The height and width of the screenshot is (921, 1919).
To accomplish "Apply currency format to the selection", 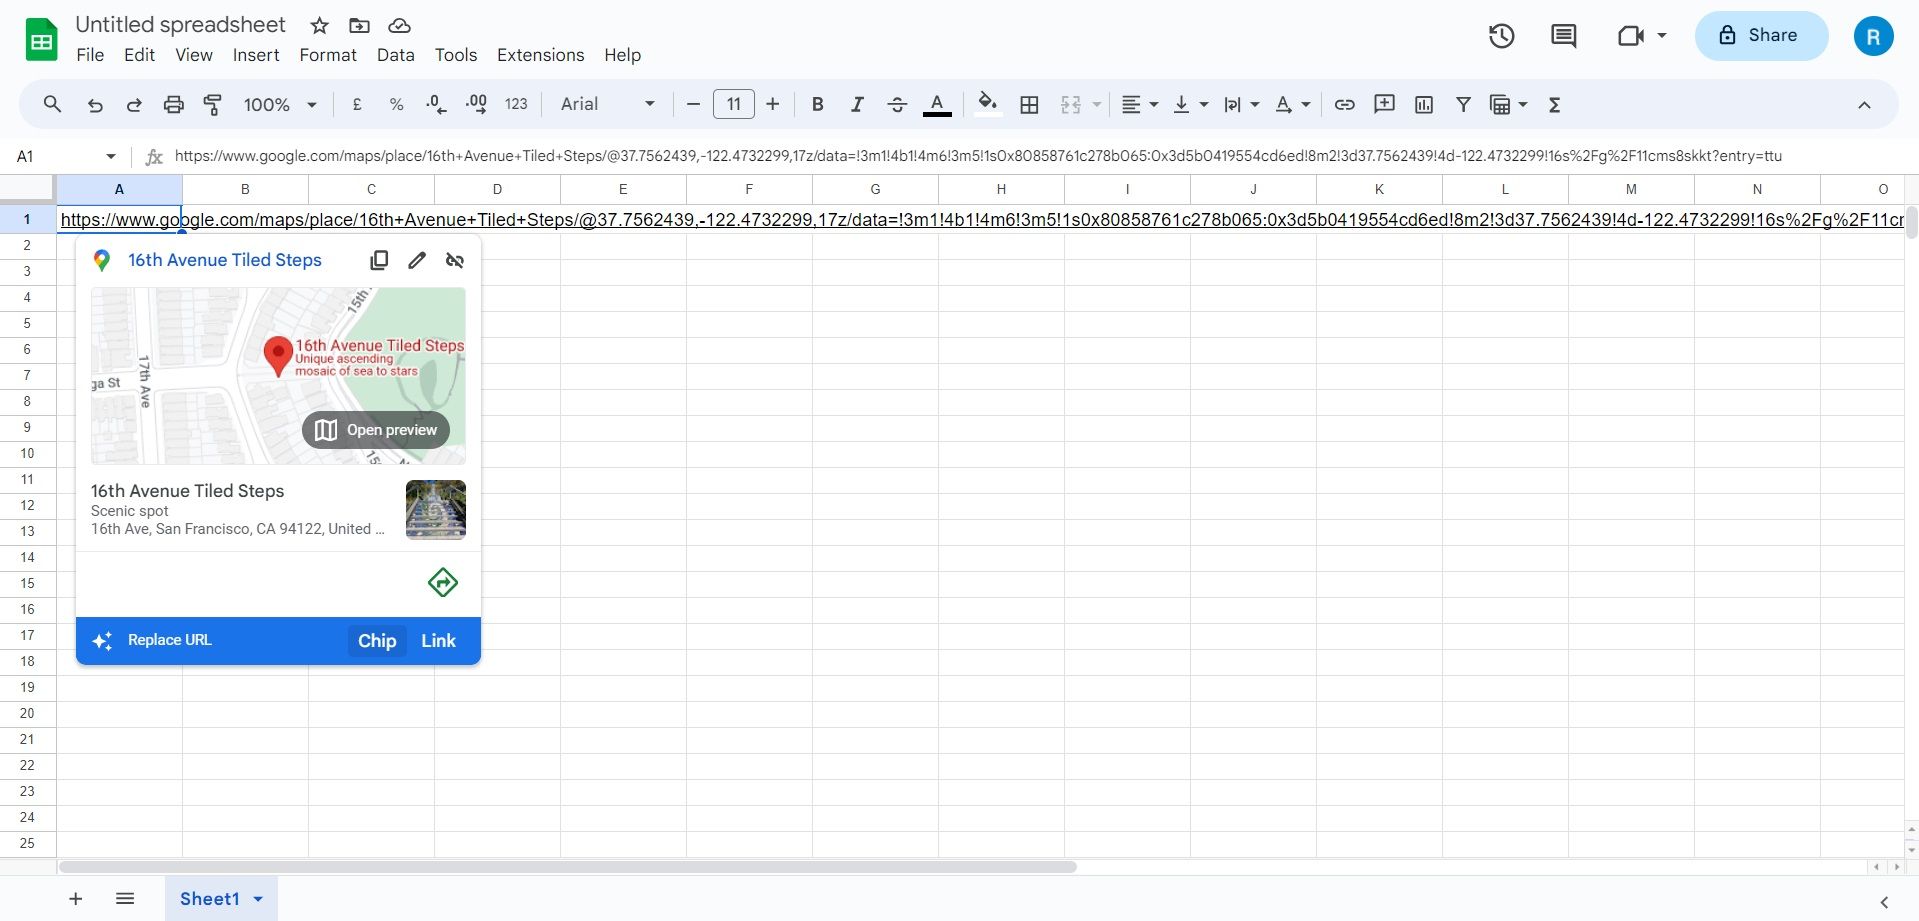I will pyautogui.click(x=357, y=104).
